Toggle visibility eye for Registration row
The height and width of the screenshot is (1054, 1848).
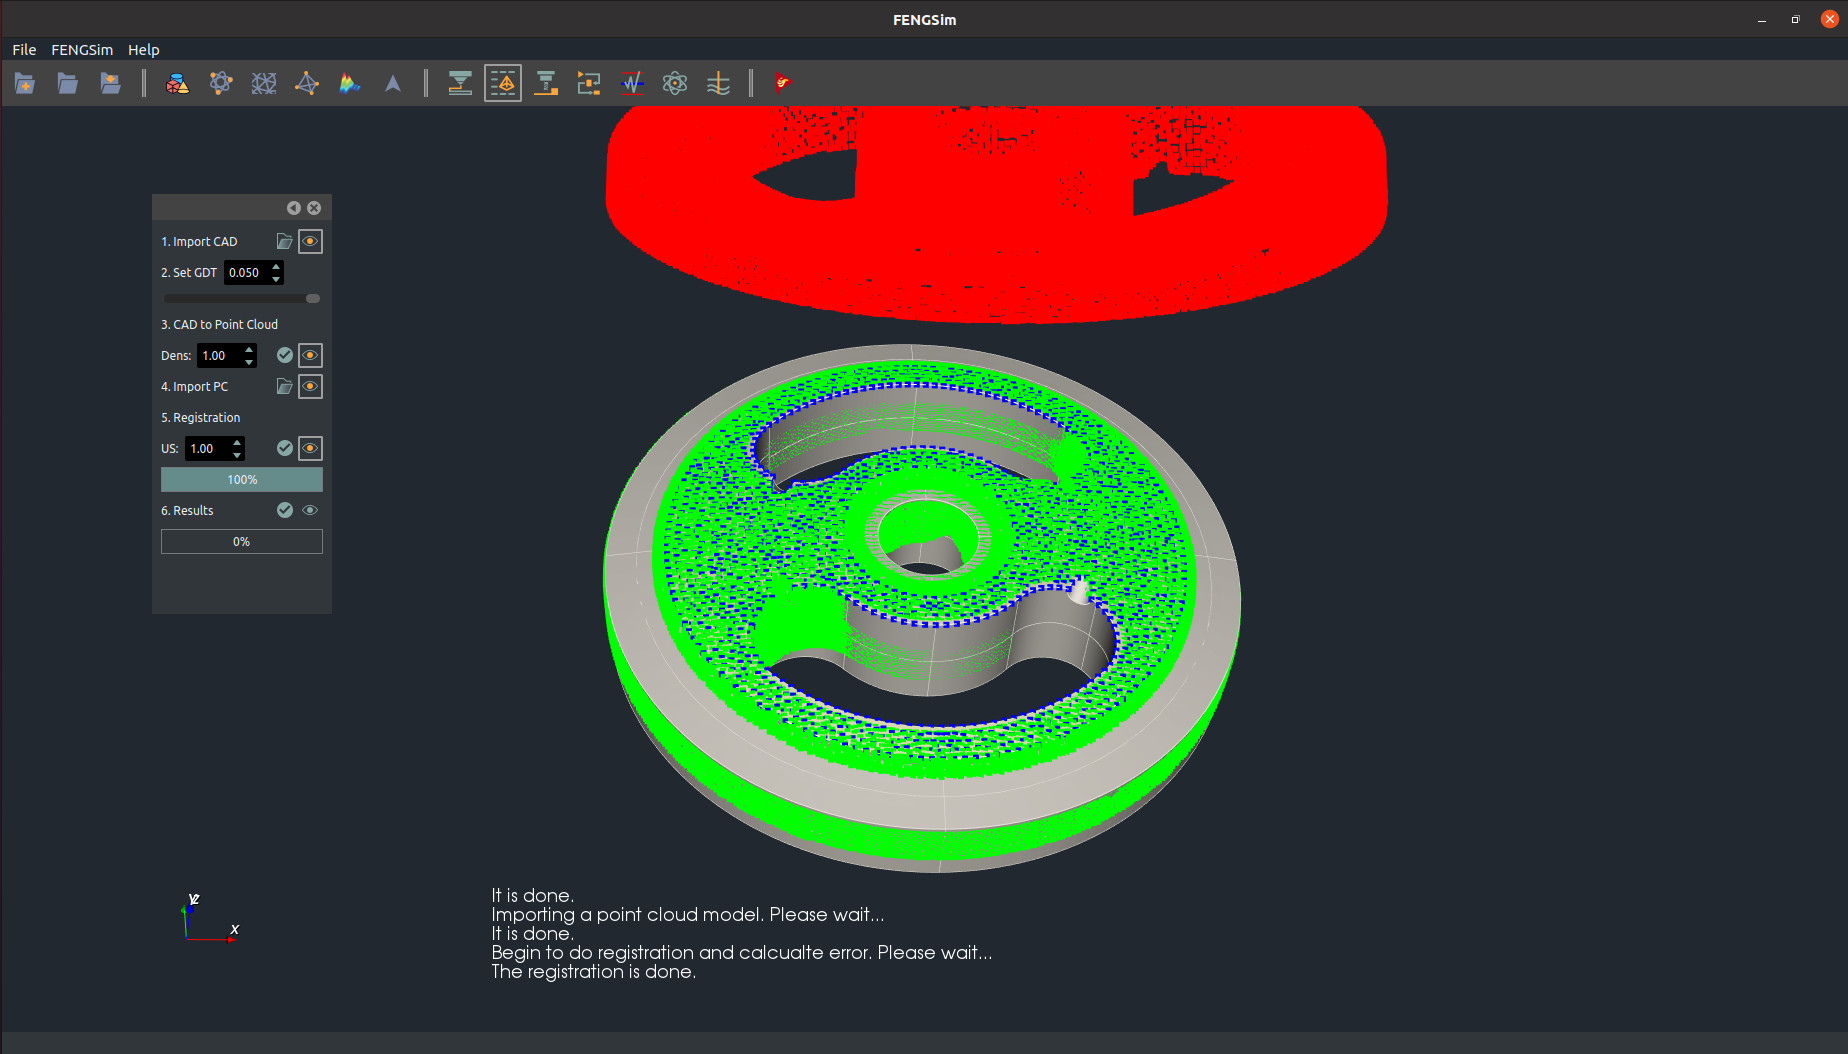tap(311, 449)
